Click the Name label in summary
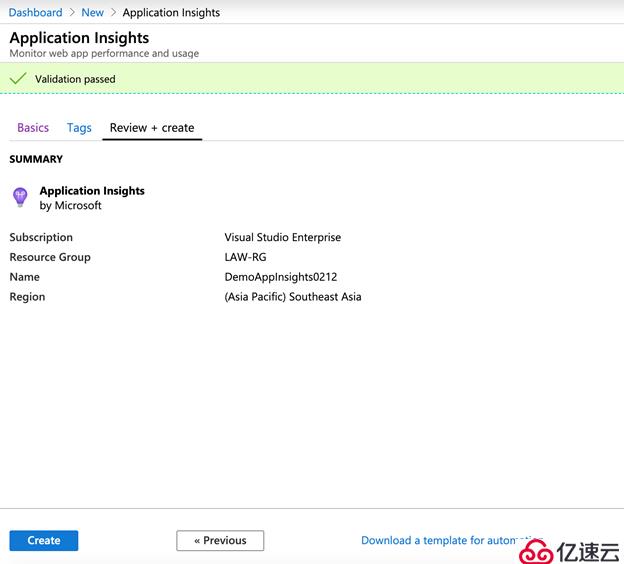Image resolution: width=624 pixels, height=564 pixels. pyautogui.click(x=24, y=277)
